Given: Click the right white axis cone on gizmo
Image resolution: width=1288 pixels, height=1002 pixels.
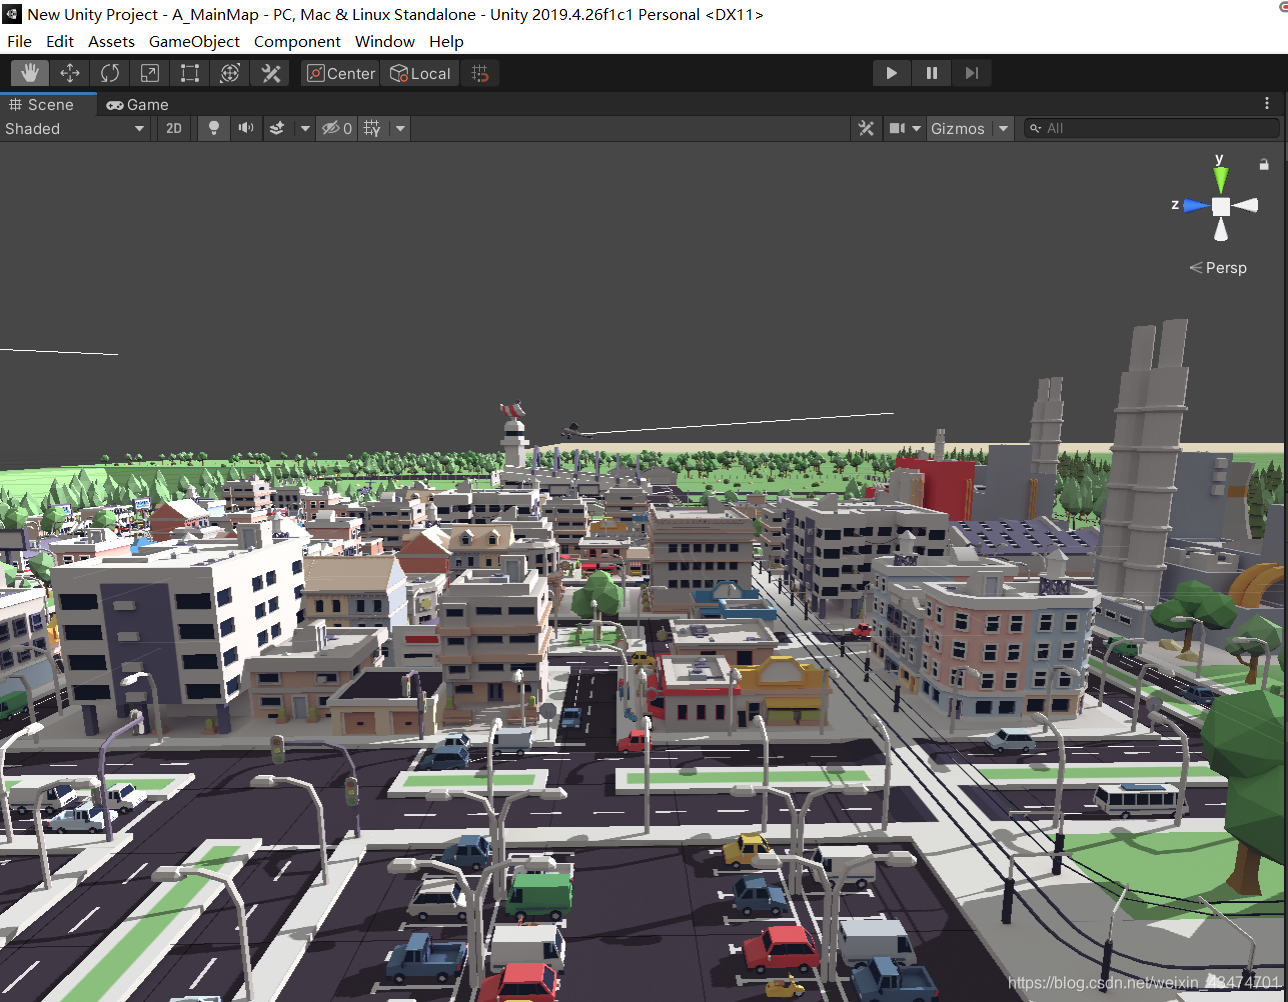Looking at the screenshot, I should (1246, 205).
